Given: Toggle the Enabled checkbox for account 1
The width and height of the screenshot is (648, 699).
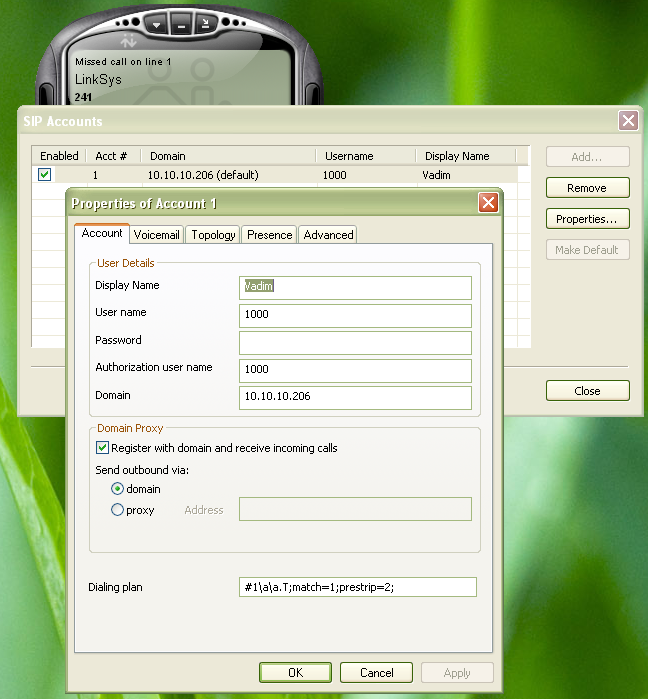Looking at the screenshot, I should (x=45, y=174).
